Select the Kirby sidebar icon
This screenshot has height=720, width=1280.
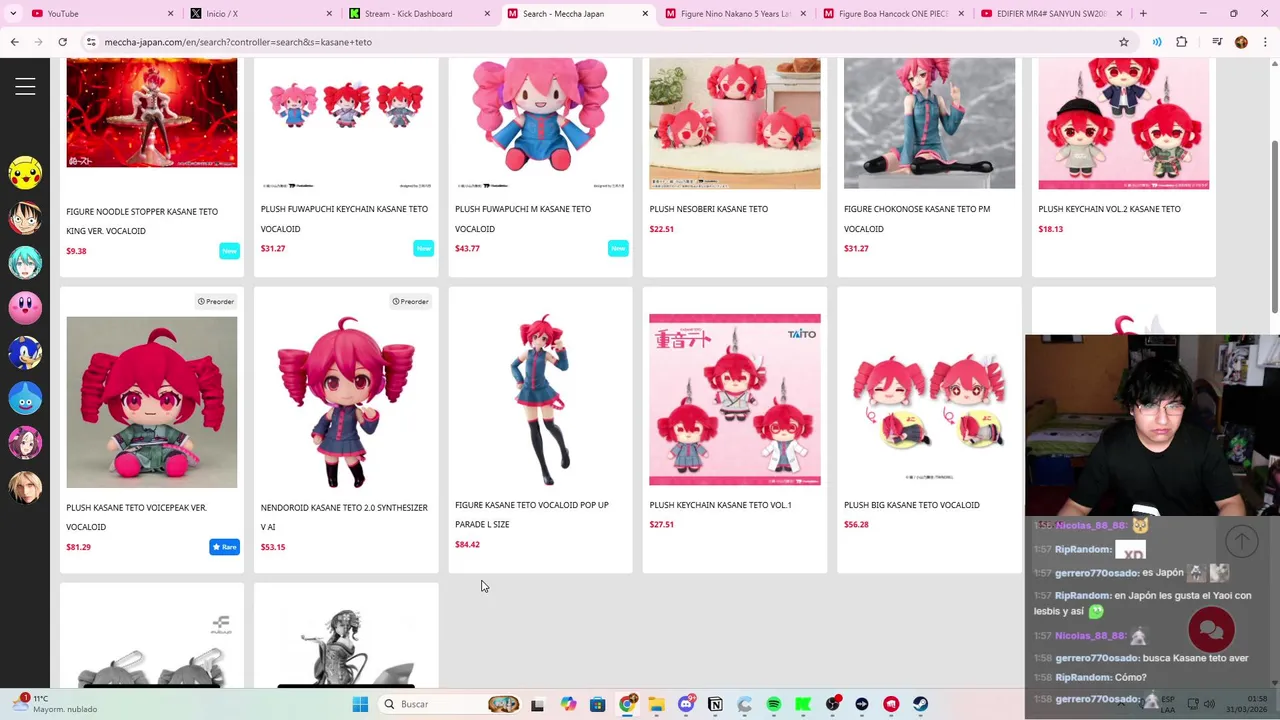(25, 308)
